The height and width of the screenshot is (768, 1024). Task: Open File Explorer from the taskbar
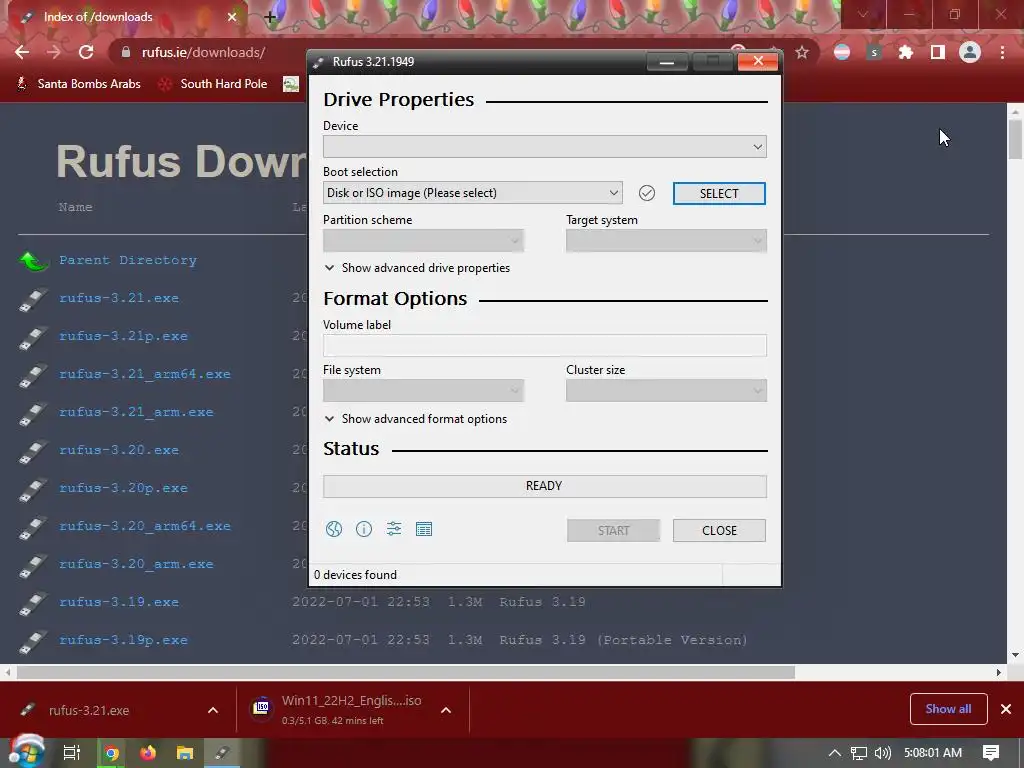tap(185, 753)
